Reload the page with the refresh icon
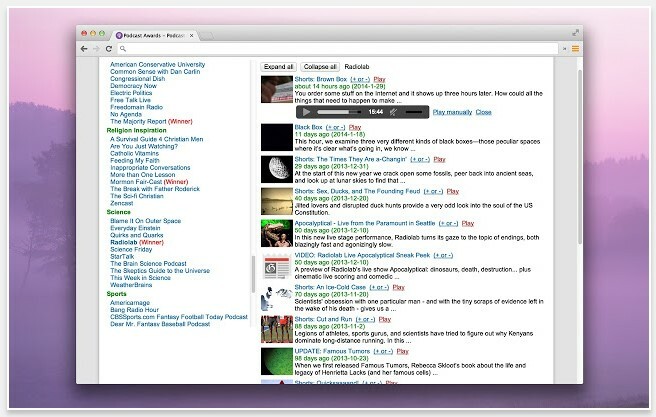This screenshot has width=656, height=417. 109,49
